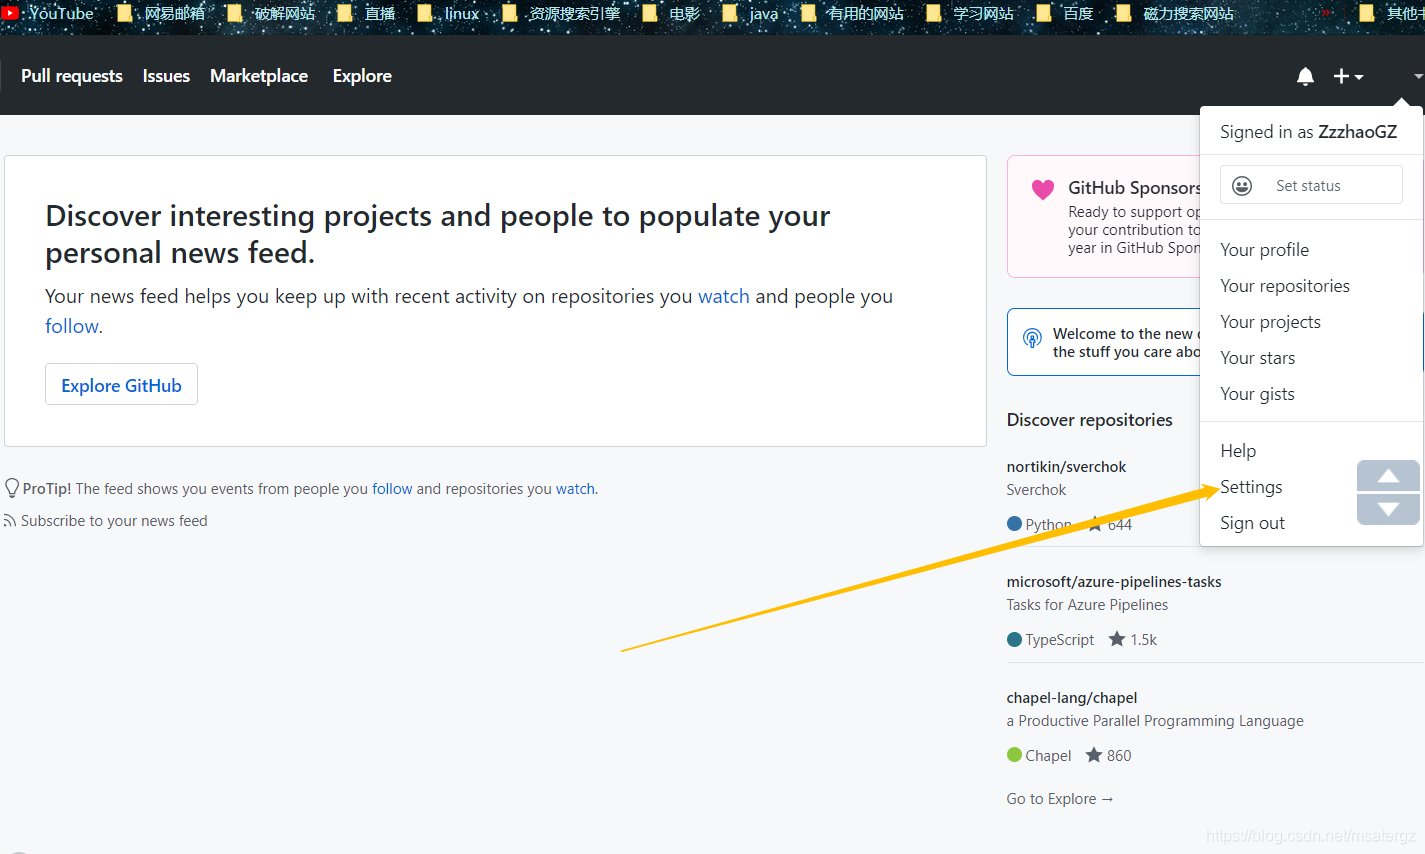Viewport: 1425px width, 854px height.
Task: Click the Explore GitHub button
Action: 121,385
